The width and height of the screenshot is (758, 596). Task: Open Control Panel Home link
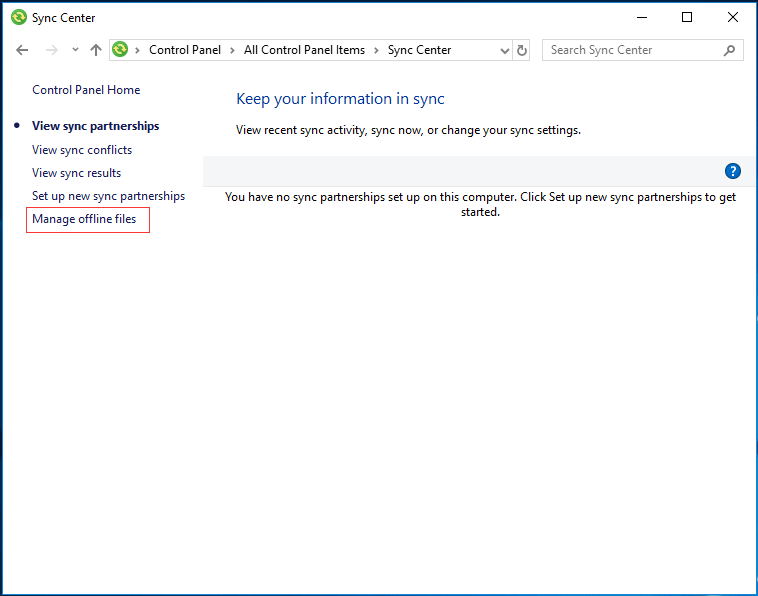point(86,90)
